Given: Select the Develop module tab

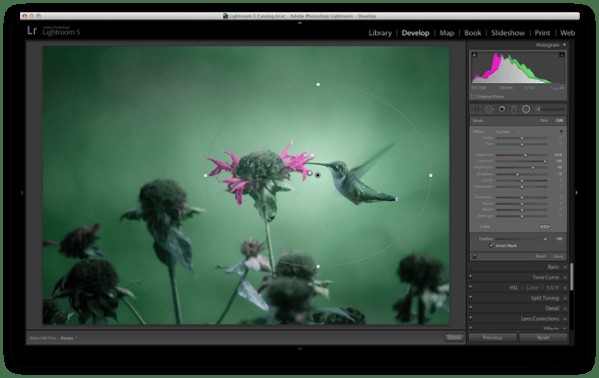Looking at the screenshot, I should (416, 33).
